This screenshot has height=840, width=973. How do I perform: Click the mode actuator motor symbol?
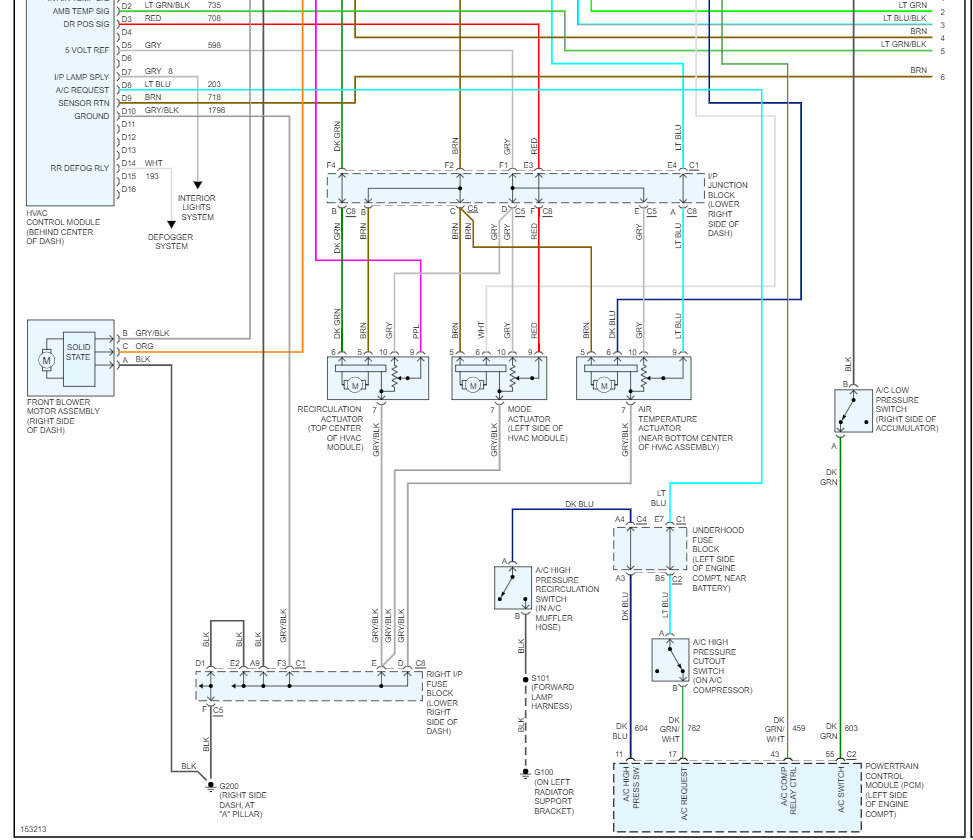473,385
